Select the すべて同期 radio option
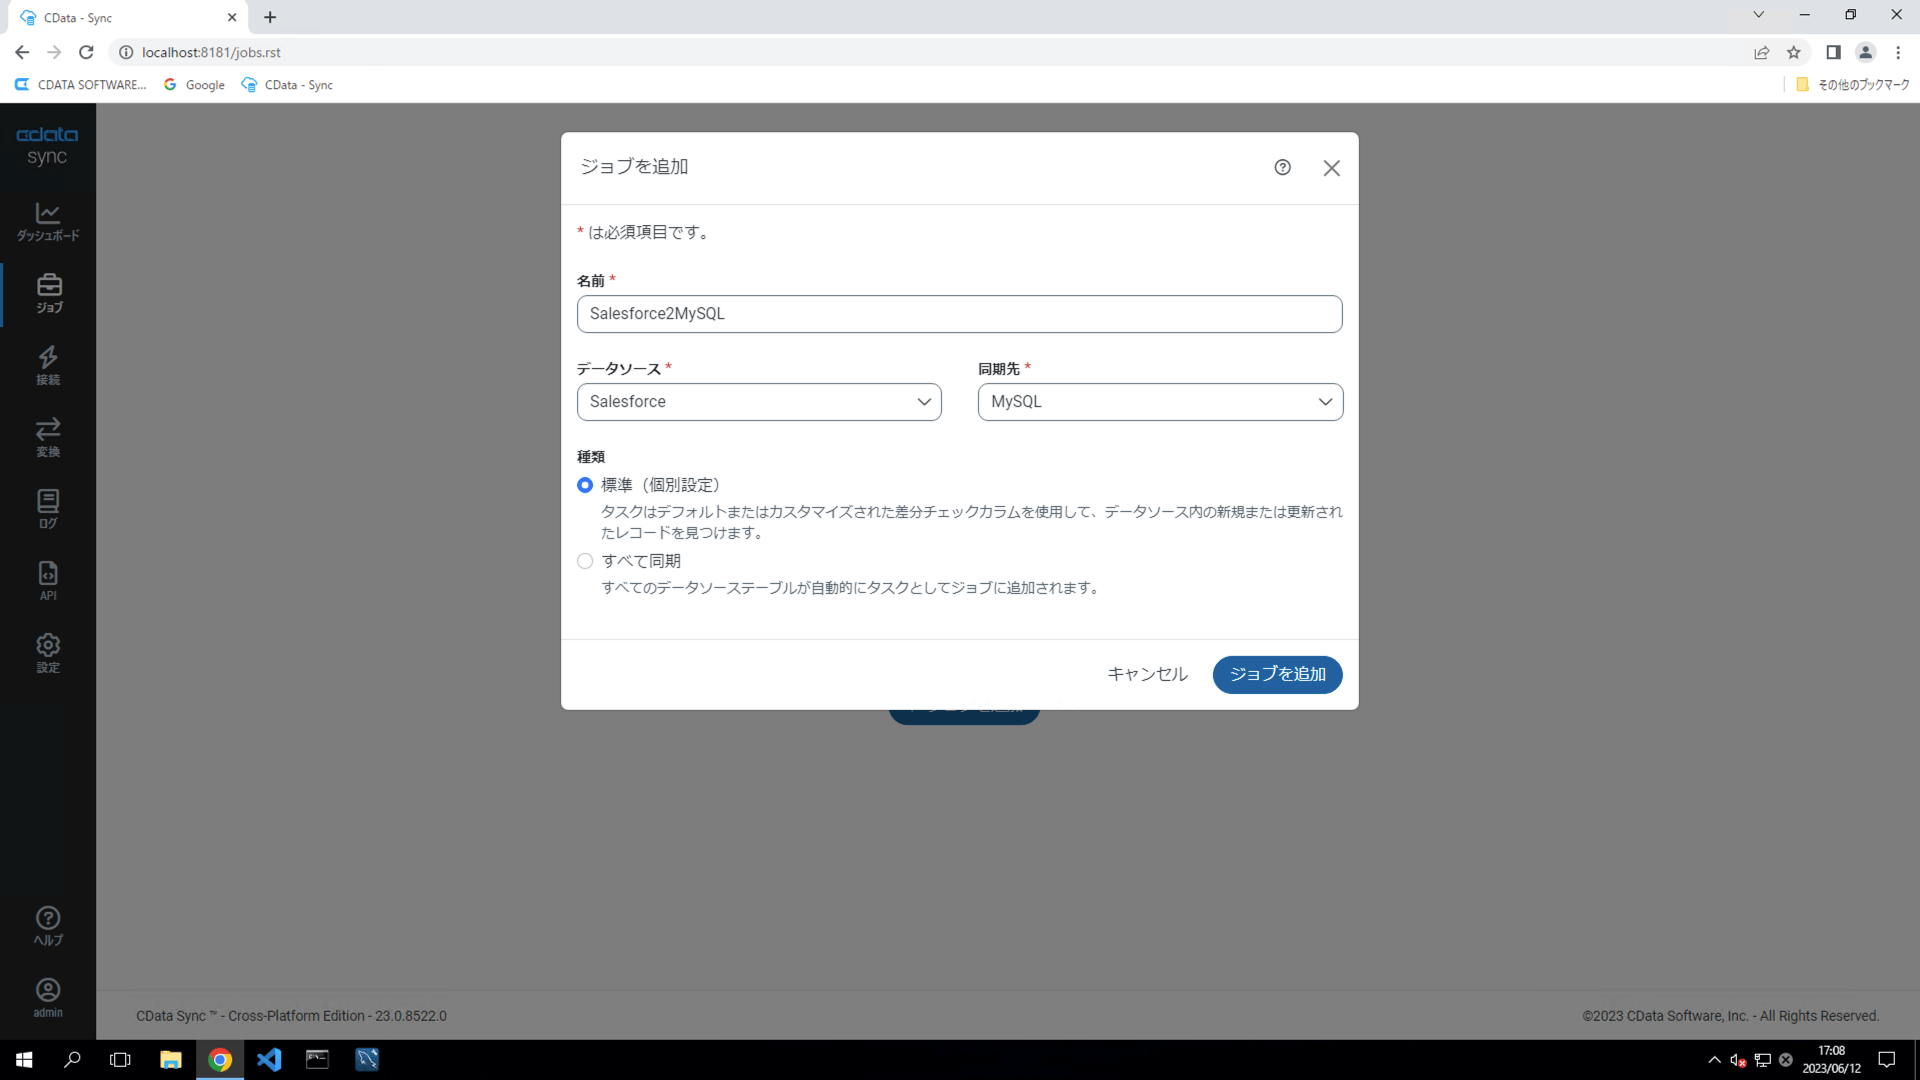 (x=585, y=561)
